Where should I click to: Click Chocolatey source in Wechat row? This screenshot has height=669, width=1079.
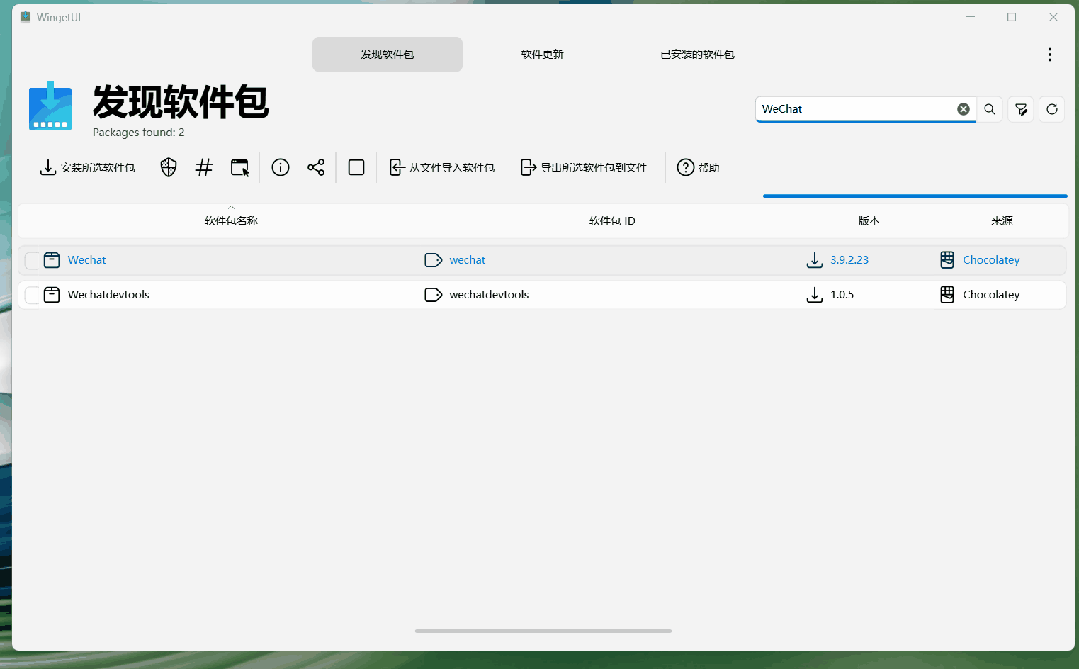pos(991,260)
